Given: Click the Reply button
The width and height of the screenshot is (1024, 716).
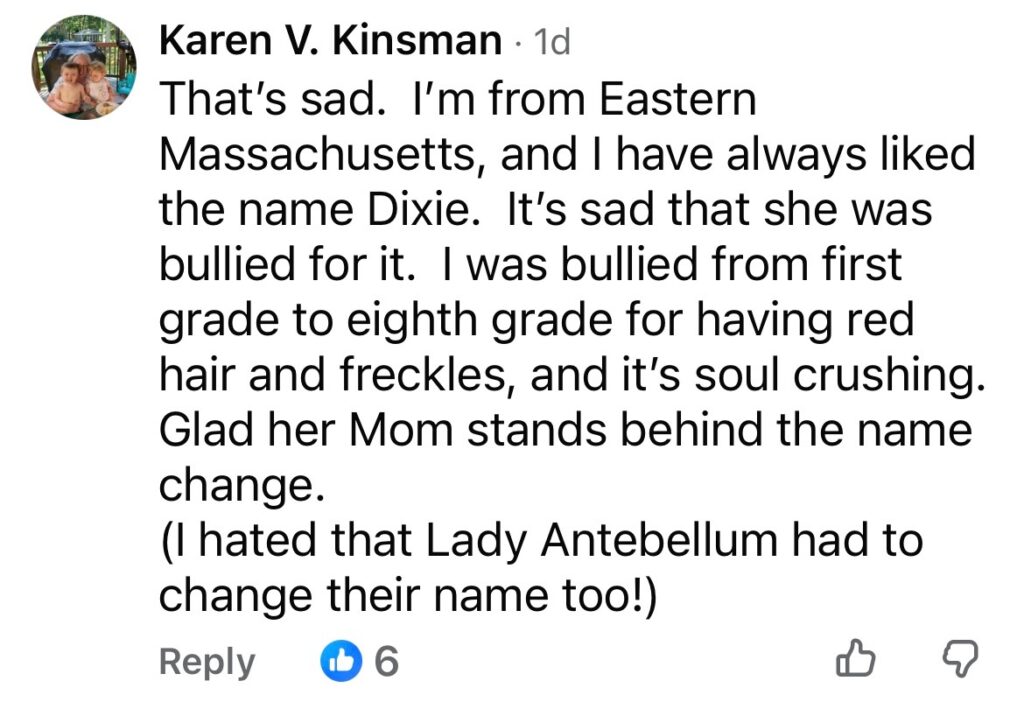Looking at the screenshot, I should tap(207, 661).
